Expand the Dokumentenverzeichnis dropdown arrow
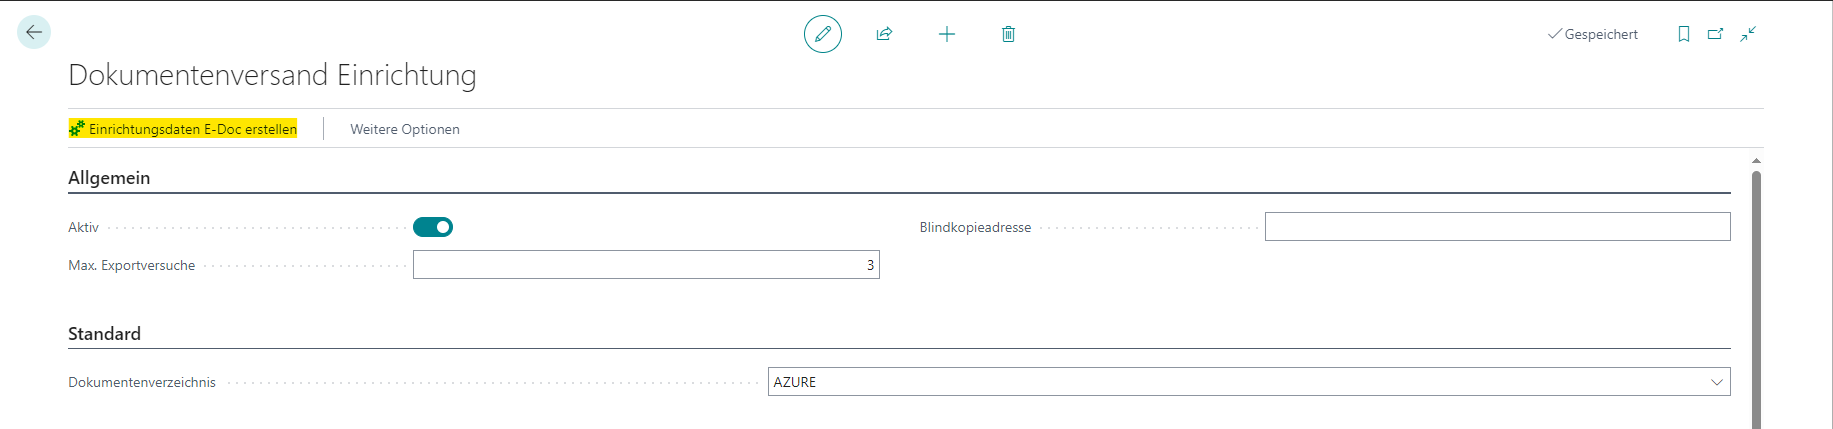 tap(1717, 382)
